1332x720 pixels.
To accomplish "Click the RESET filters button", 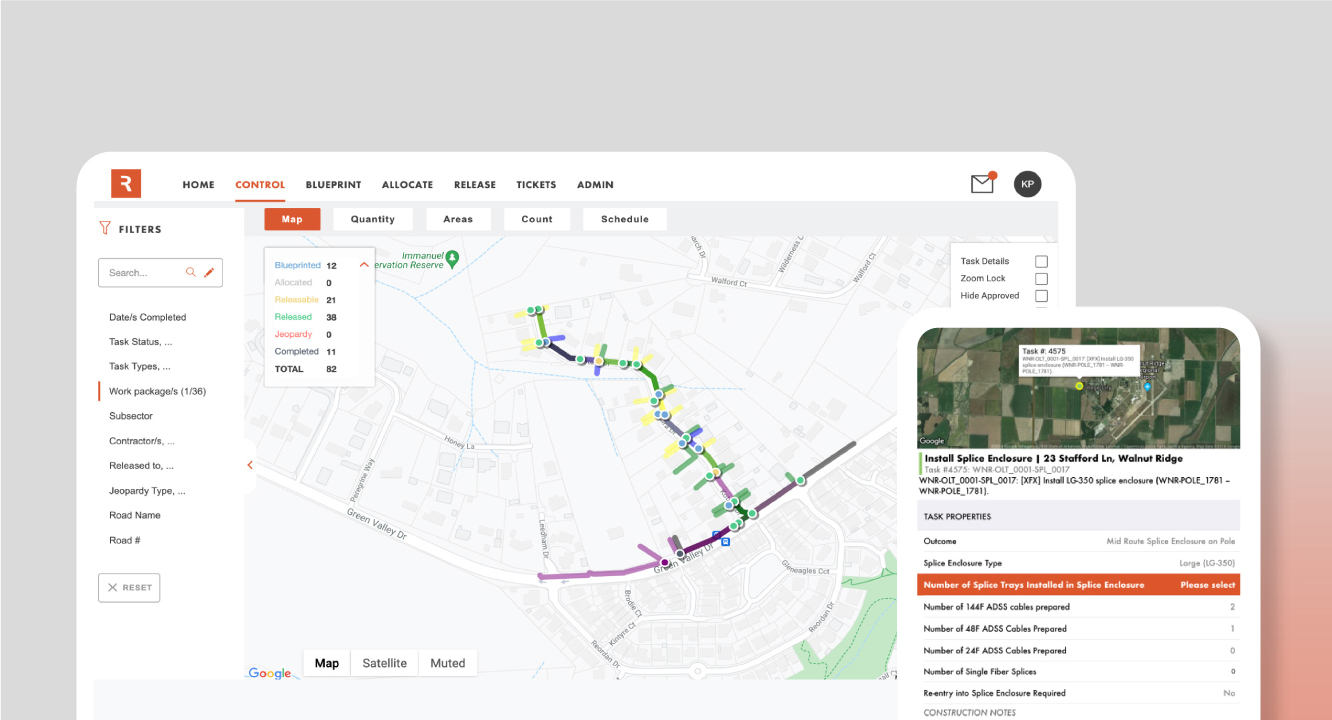I will (x=129, y=587).
